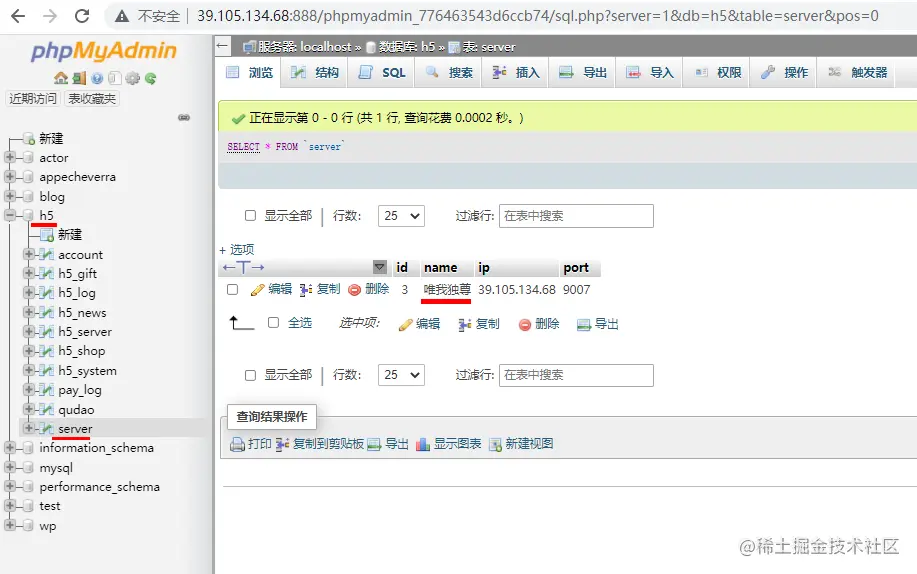Click the insecure site warning icon
The height and width of the screenshot is (574, 917).
[122, 16]
